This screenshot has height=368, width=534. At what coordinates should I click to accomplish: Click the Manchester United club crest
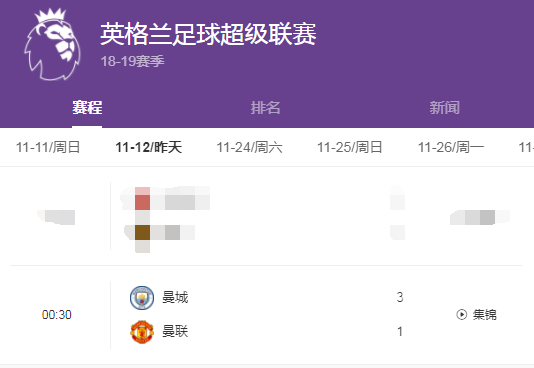click(142, 332)
